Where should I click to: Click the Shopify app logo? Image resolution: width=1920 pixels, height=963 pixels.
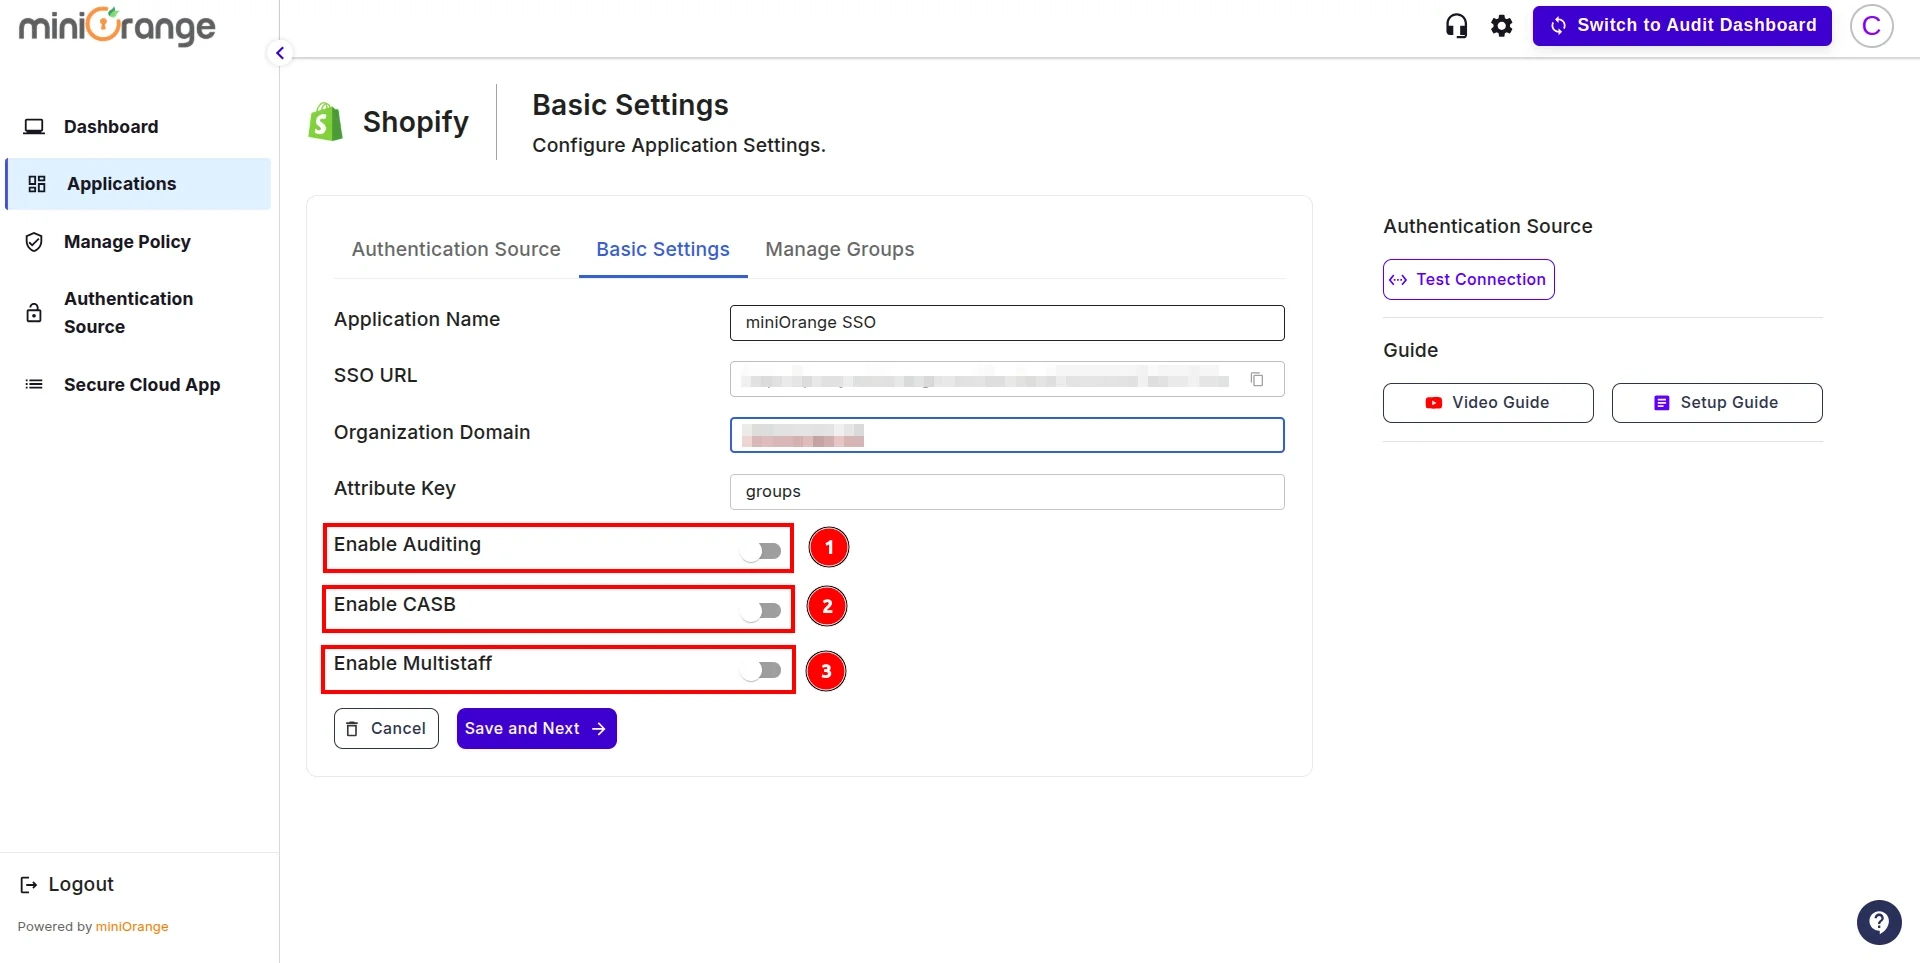click(x=324, y=120)
